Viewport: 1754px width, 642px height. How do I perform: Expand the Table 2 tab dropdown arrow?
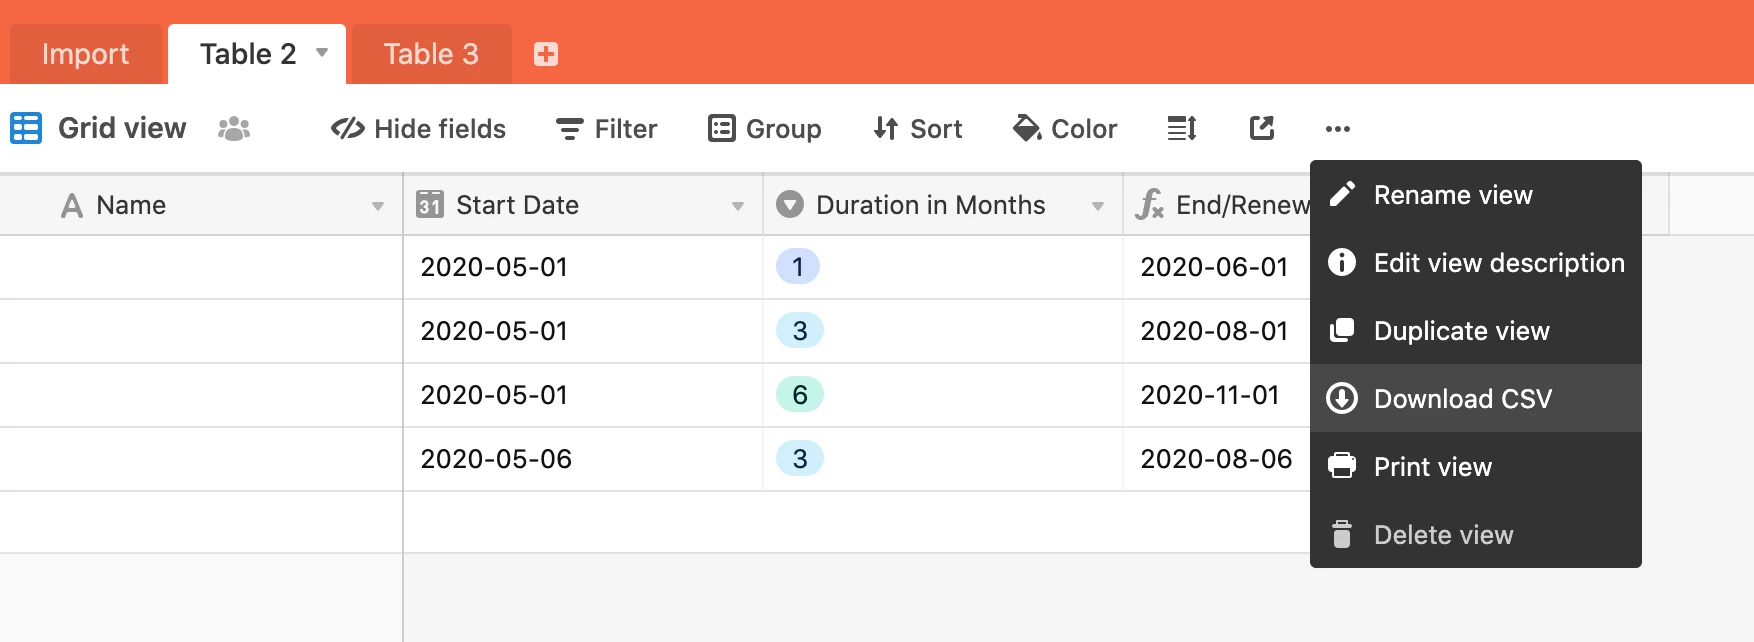(322, 52)
